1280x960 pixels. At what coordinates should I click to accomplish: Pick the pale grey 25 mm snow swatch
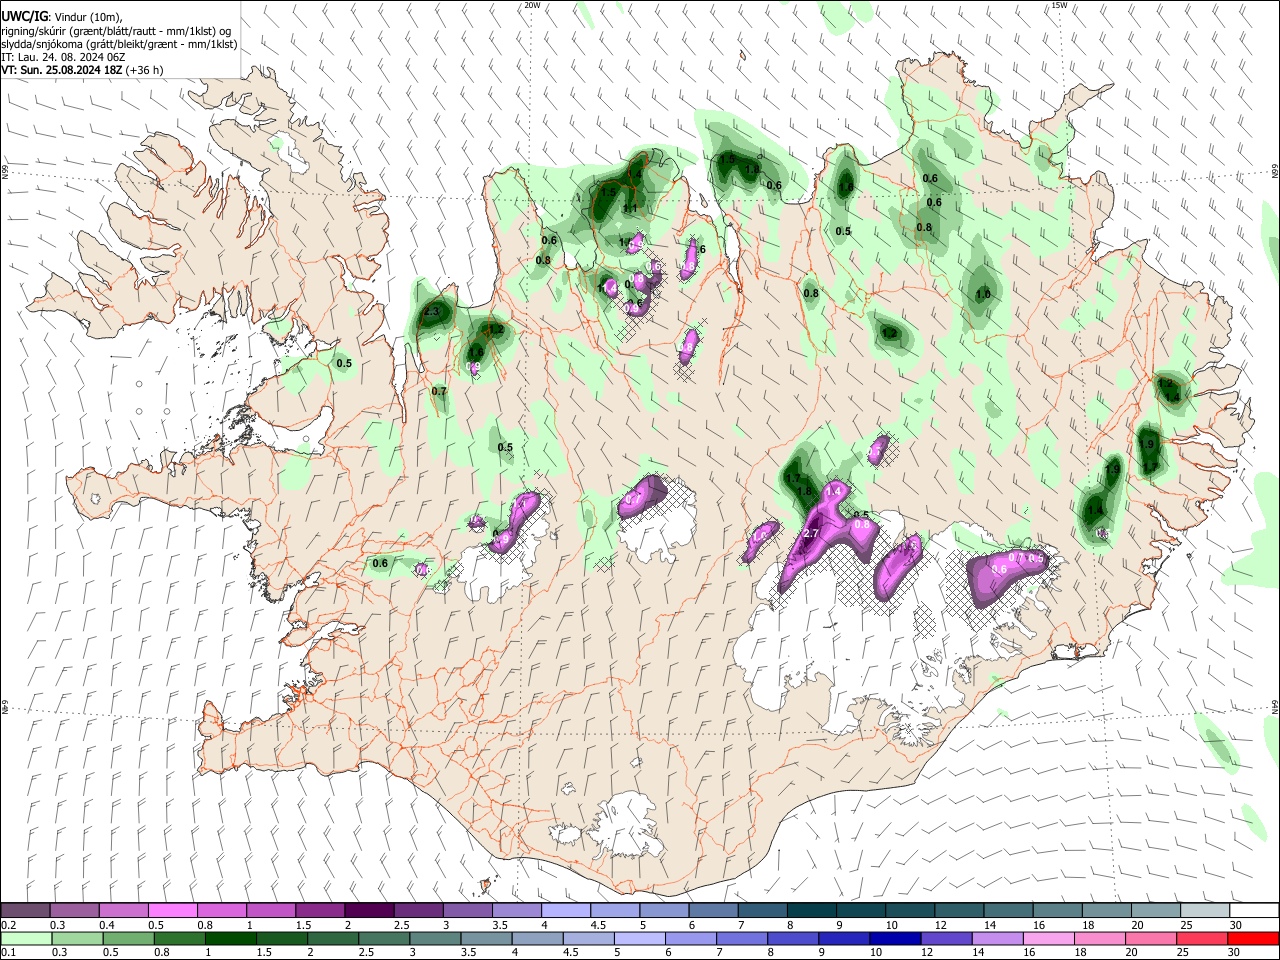1205,911
